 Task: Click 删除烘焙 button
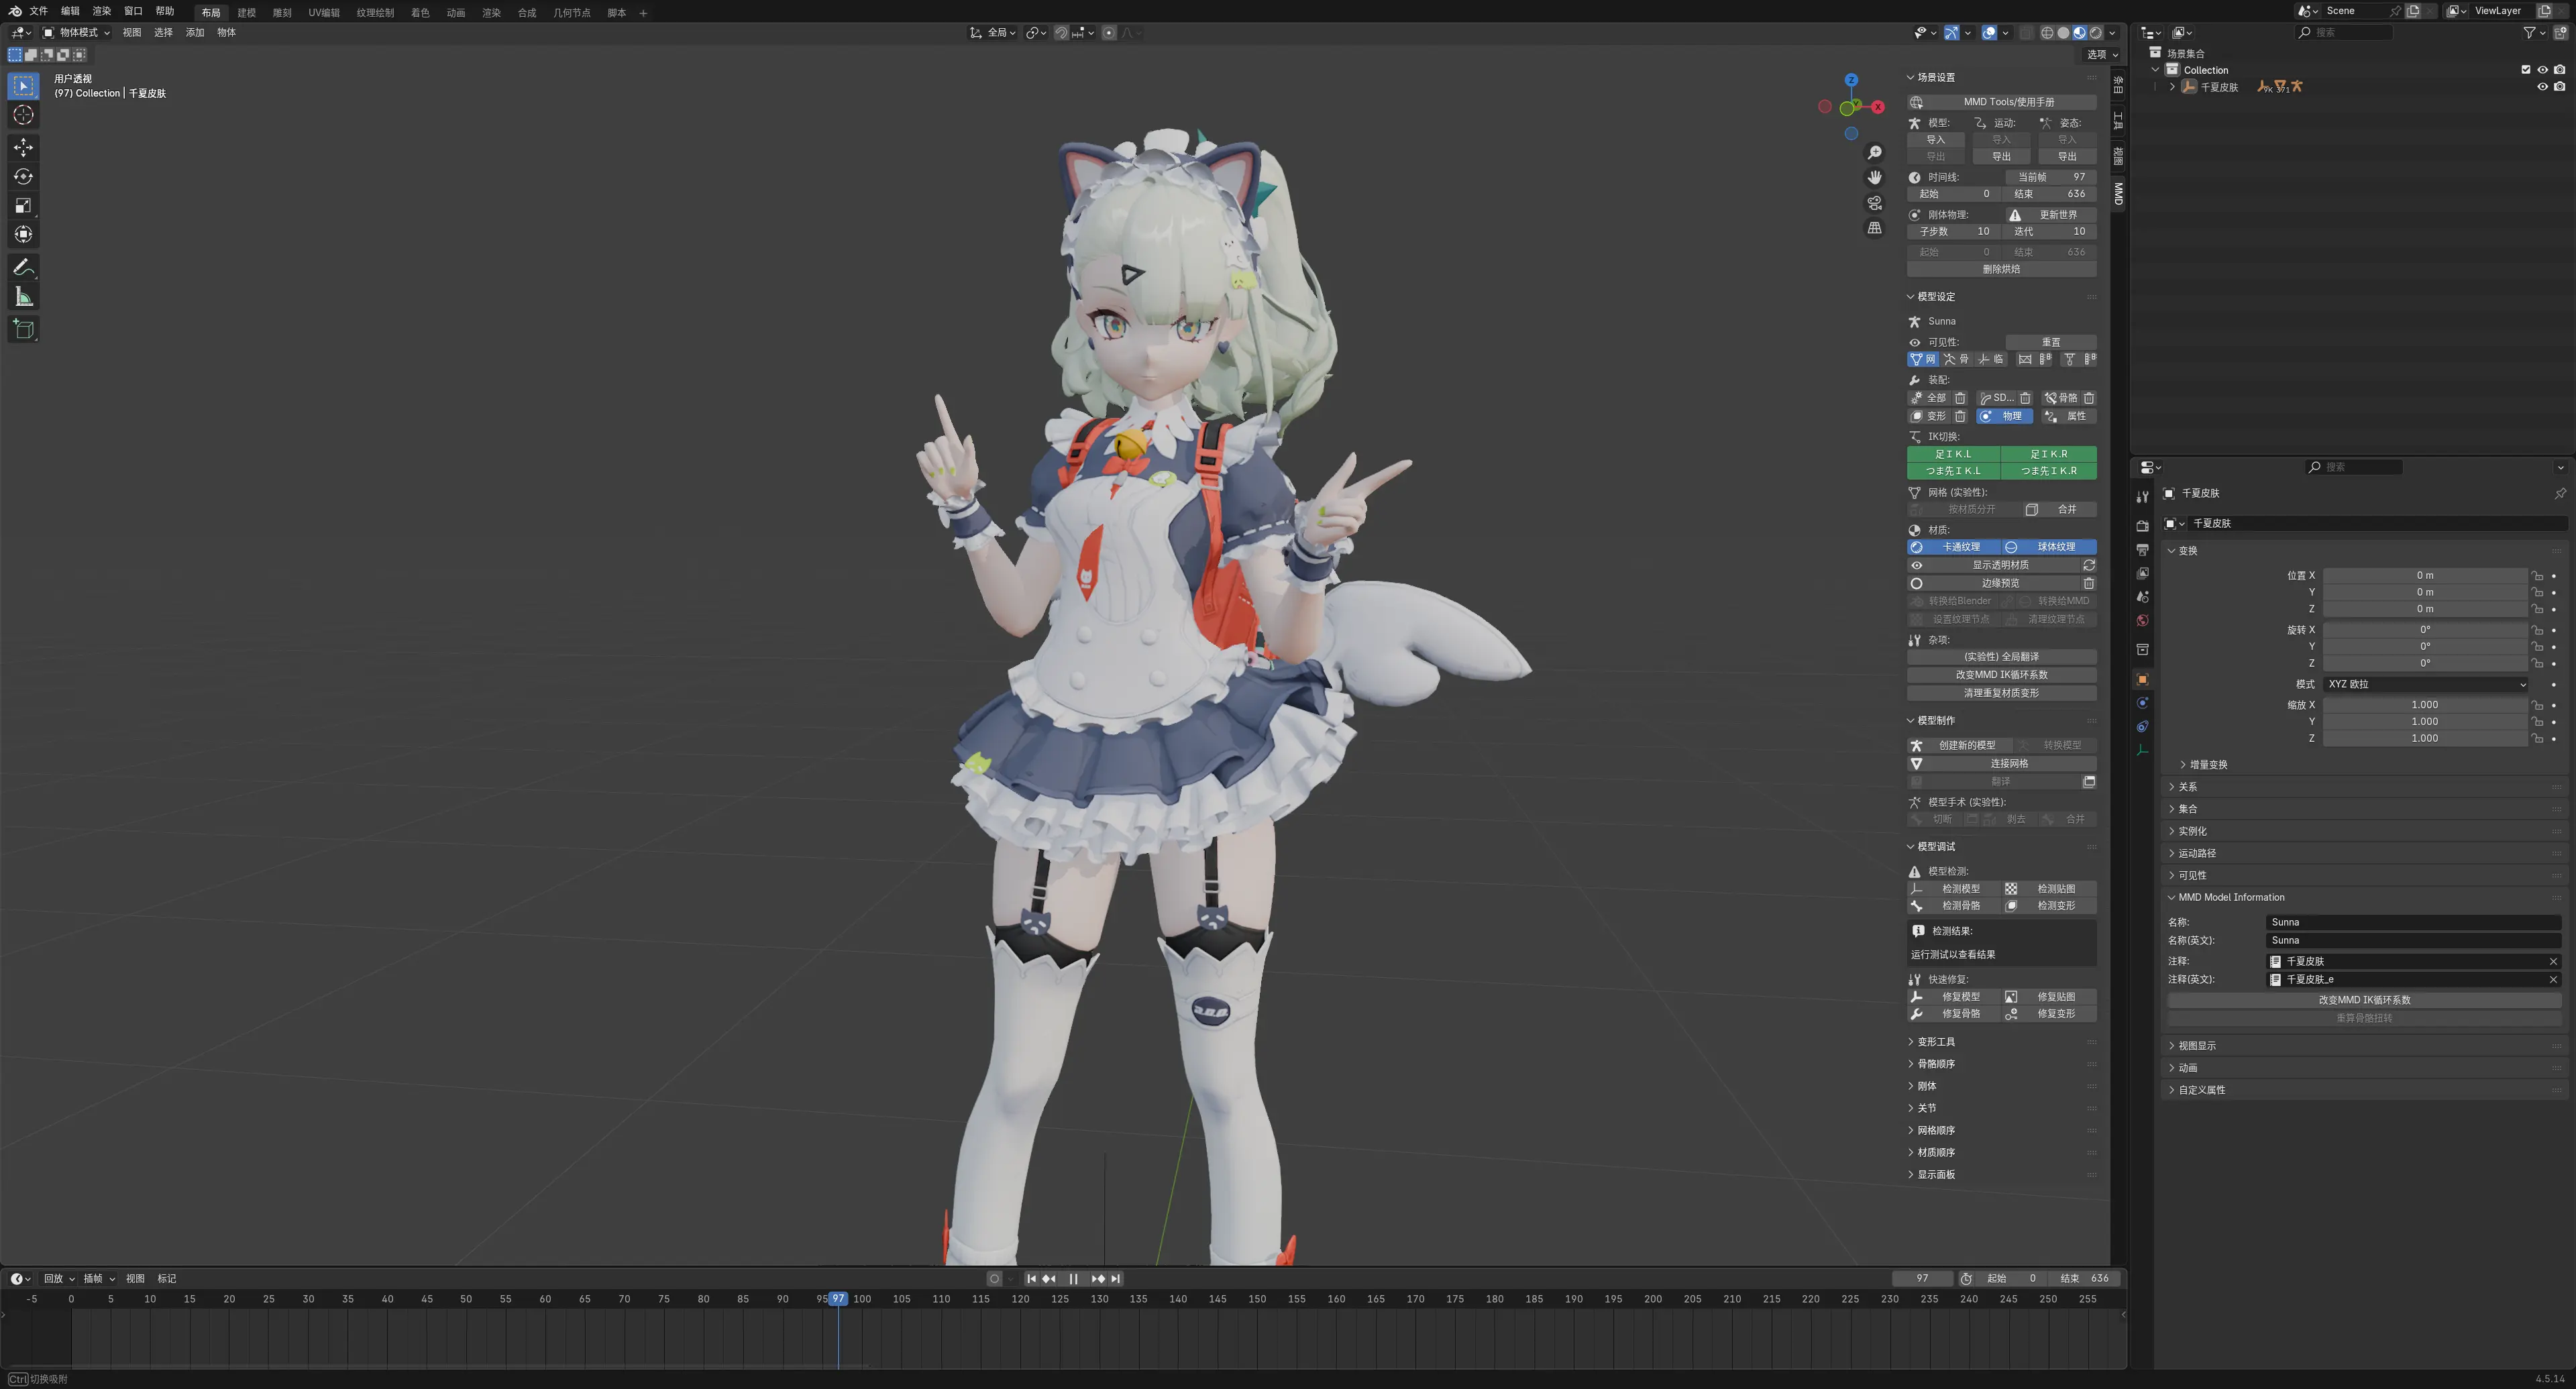[x=2002, y=269]
